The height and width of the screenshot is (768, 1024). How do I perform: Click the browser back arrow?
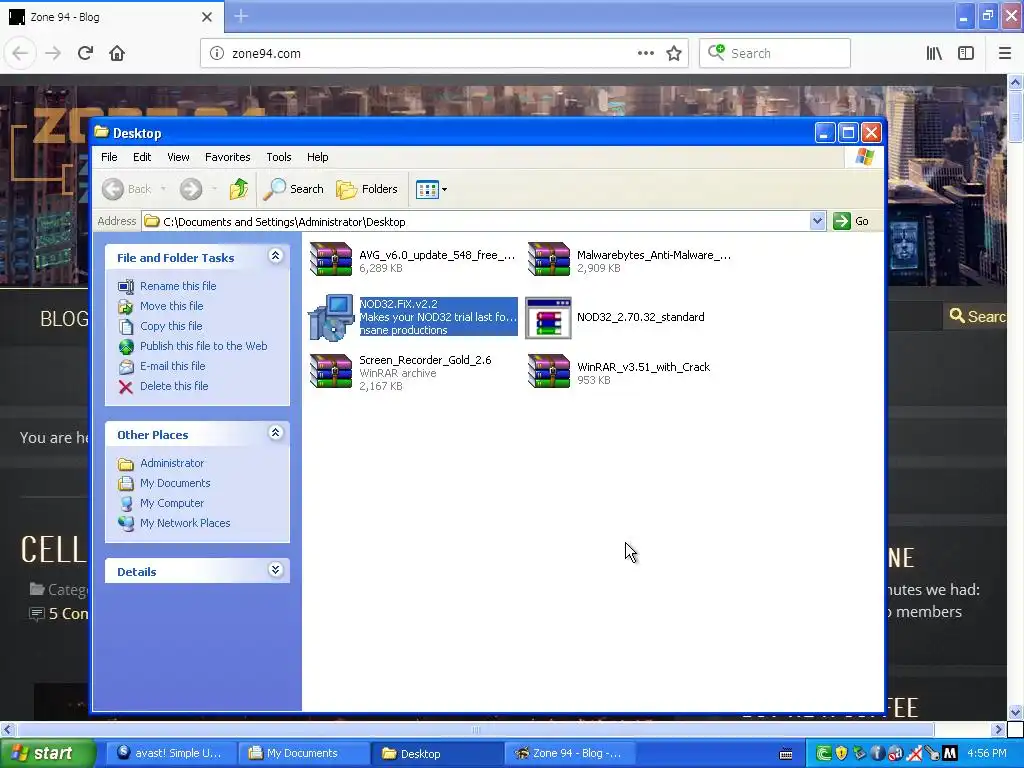coord(20,54)
